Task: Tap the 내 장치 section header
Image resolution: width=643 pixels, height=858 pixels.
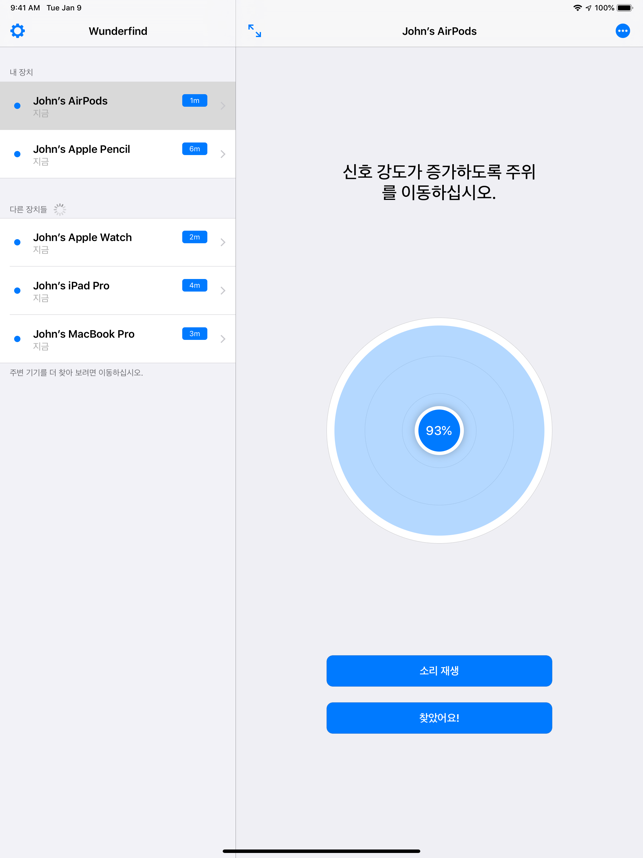Action: (x=21, y=72)
